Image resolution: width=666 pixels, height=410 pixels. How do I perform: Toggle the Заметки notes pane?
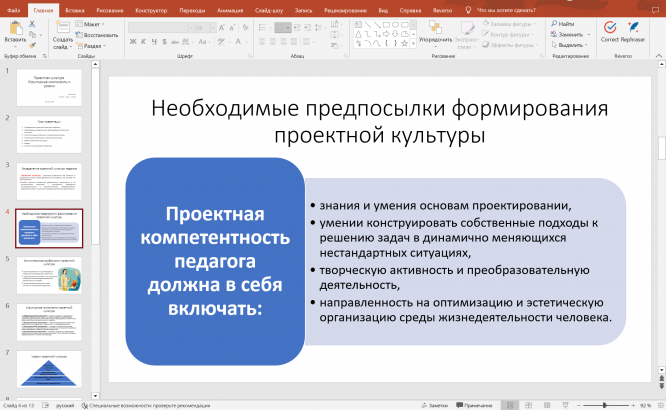(x=435, y=405)
